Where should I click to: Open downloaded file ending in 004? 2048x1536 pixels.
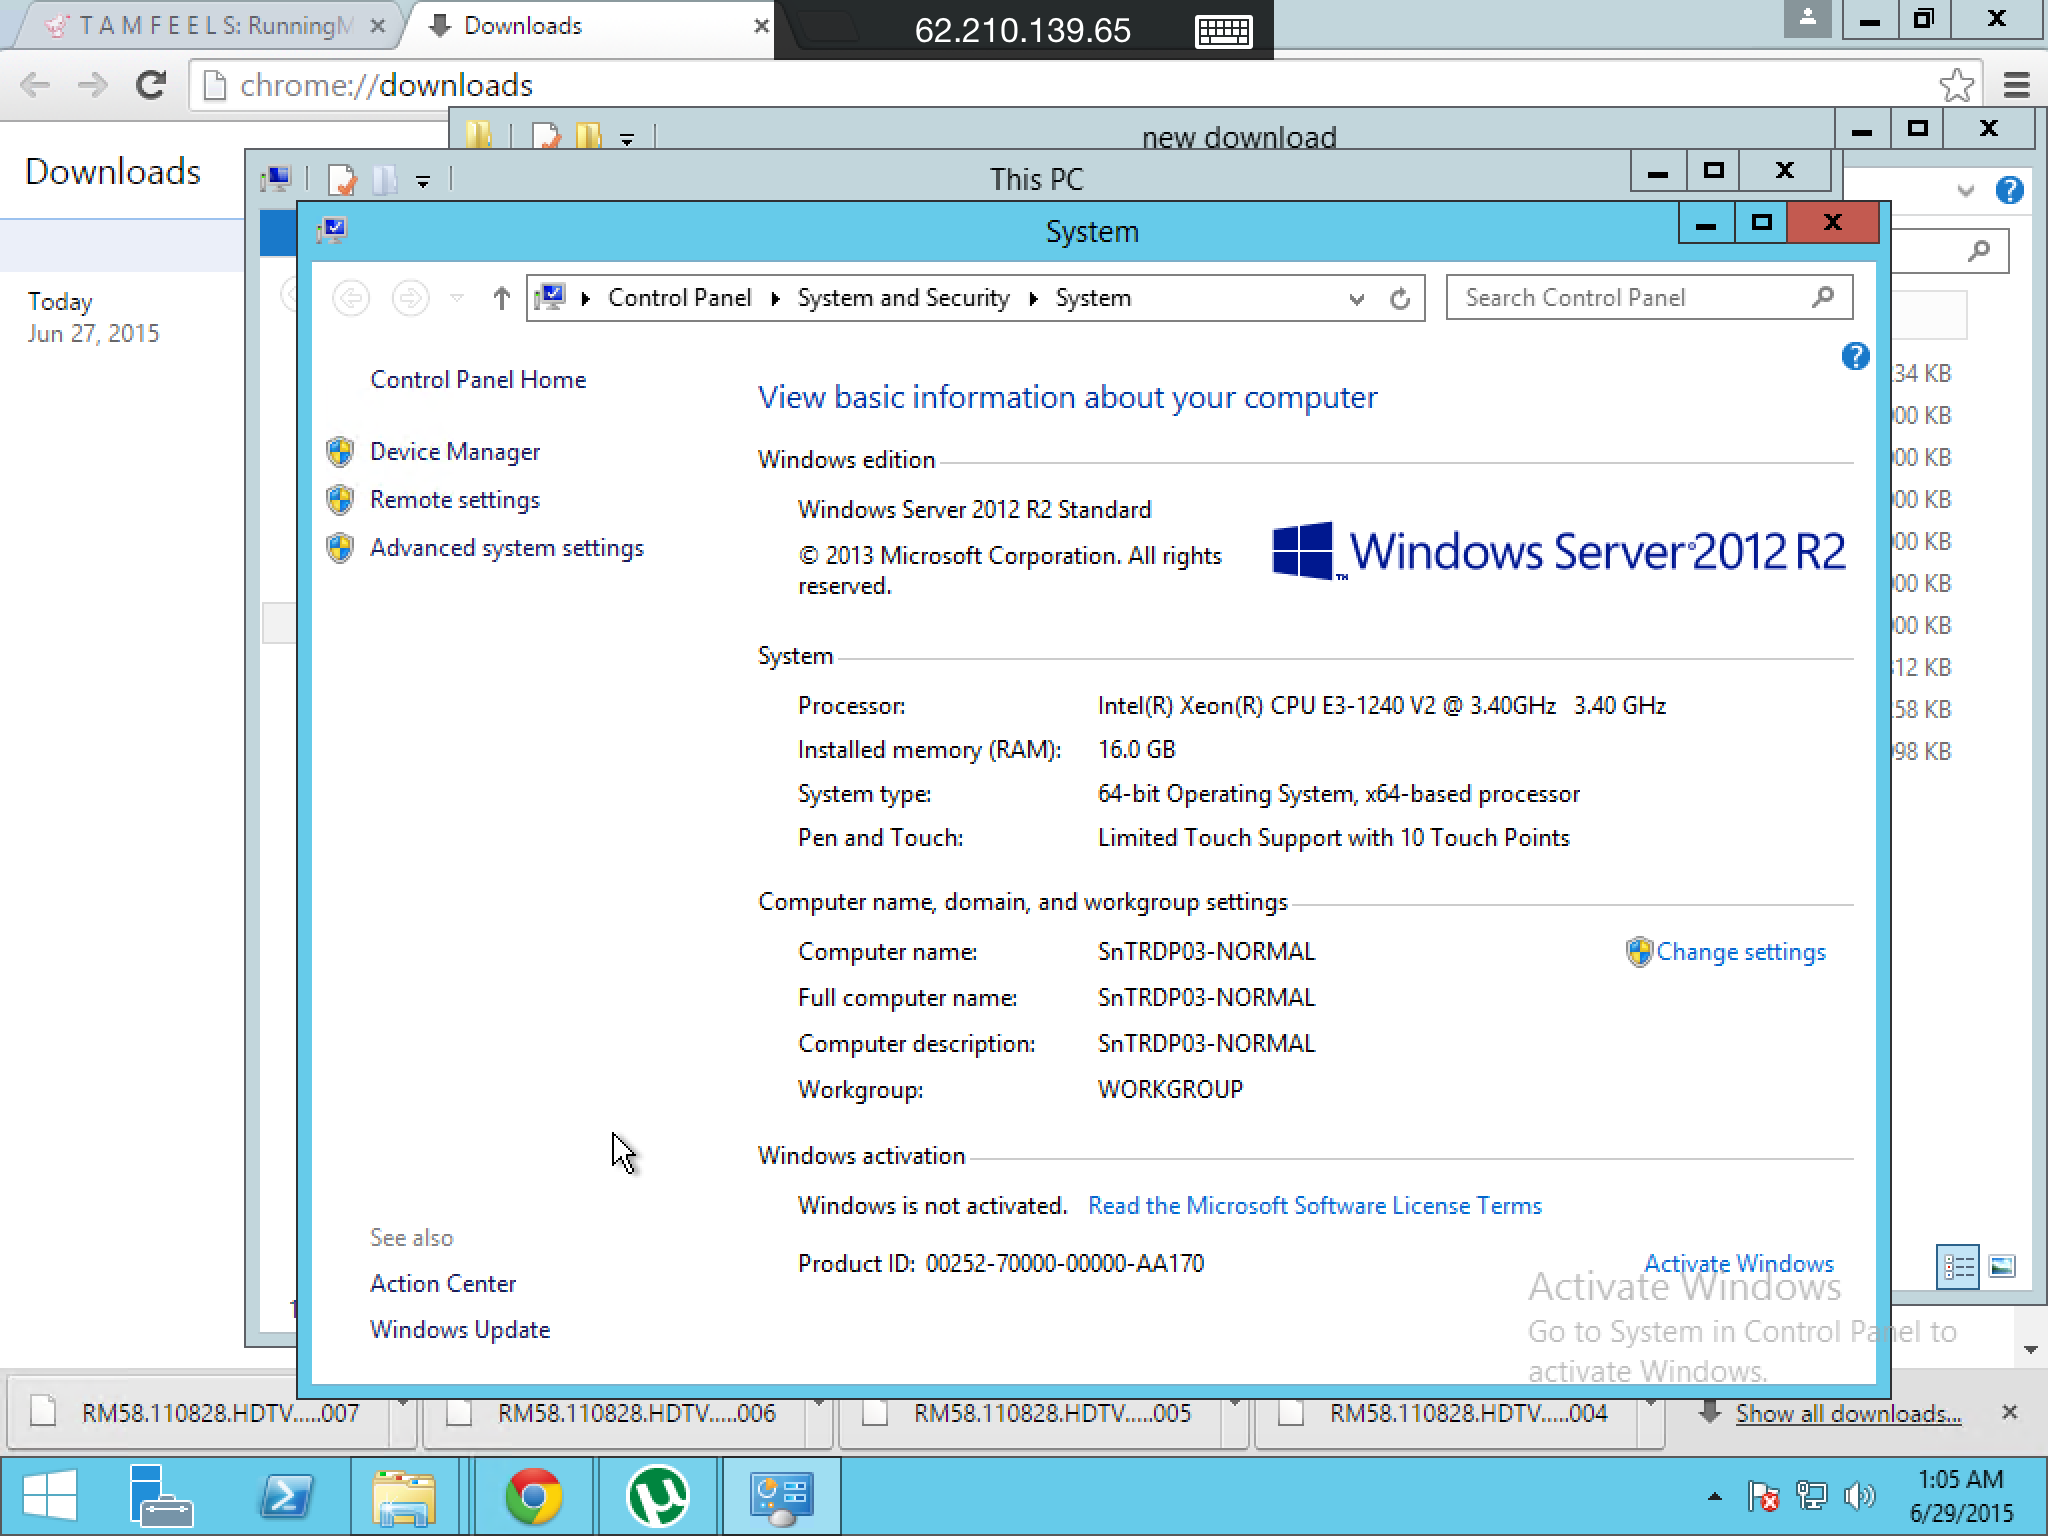pos(1447,1413)
